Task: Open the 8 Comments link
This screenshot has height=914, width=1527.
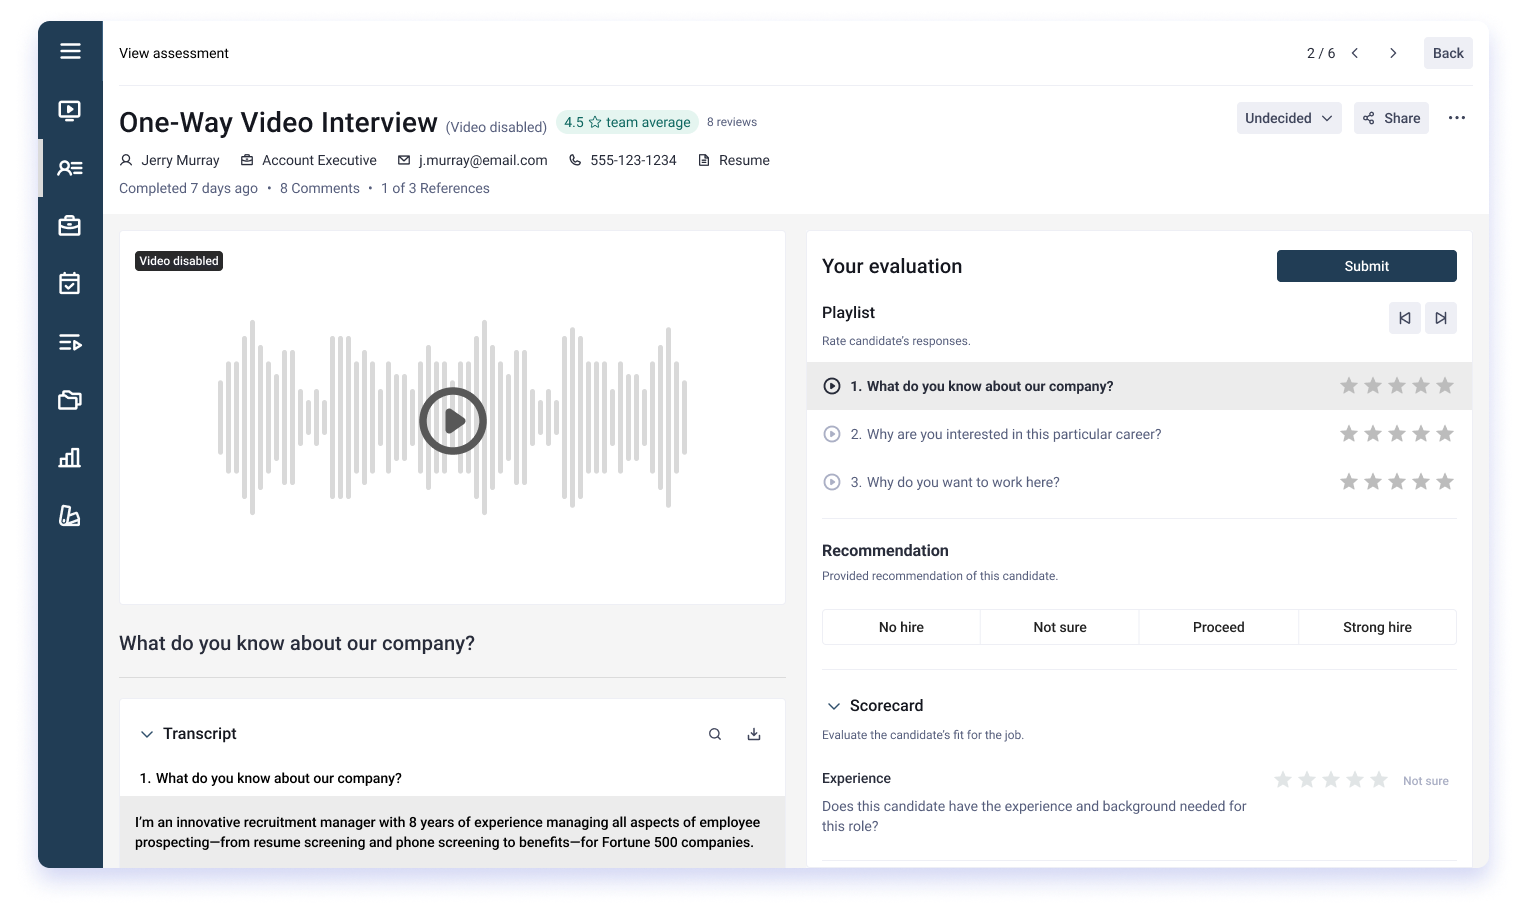Action: [x=320, y=188]
